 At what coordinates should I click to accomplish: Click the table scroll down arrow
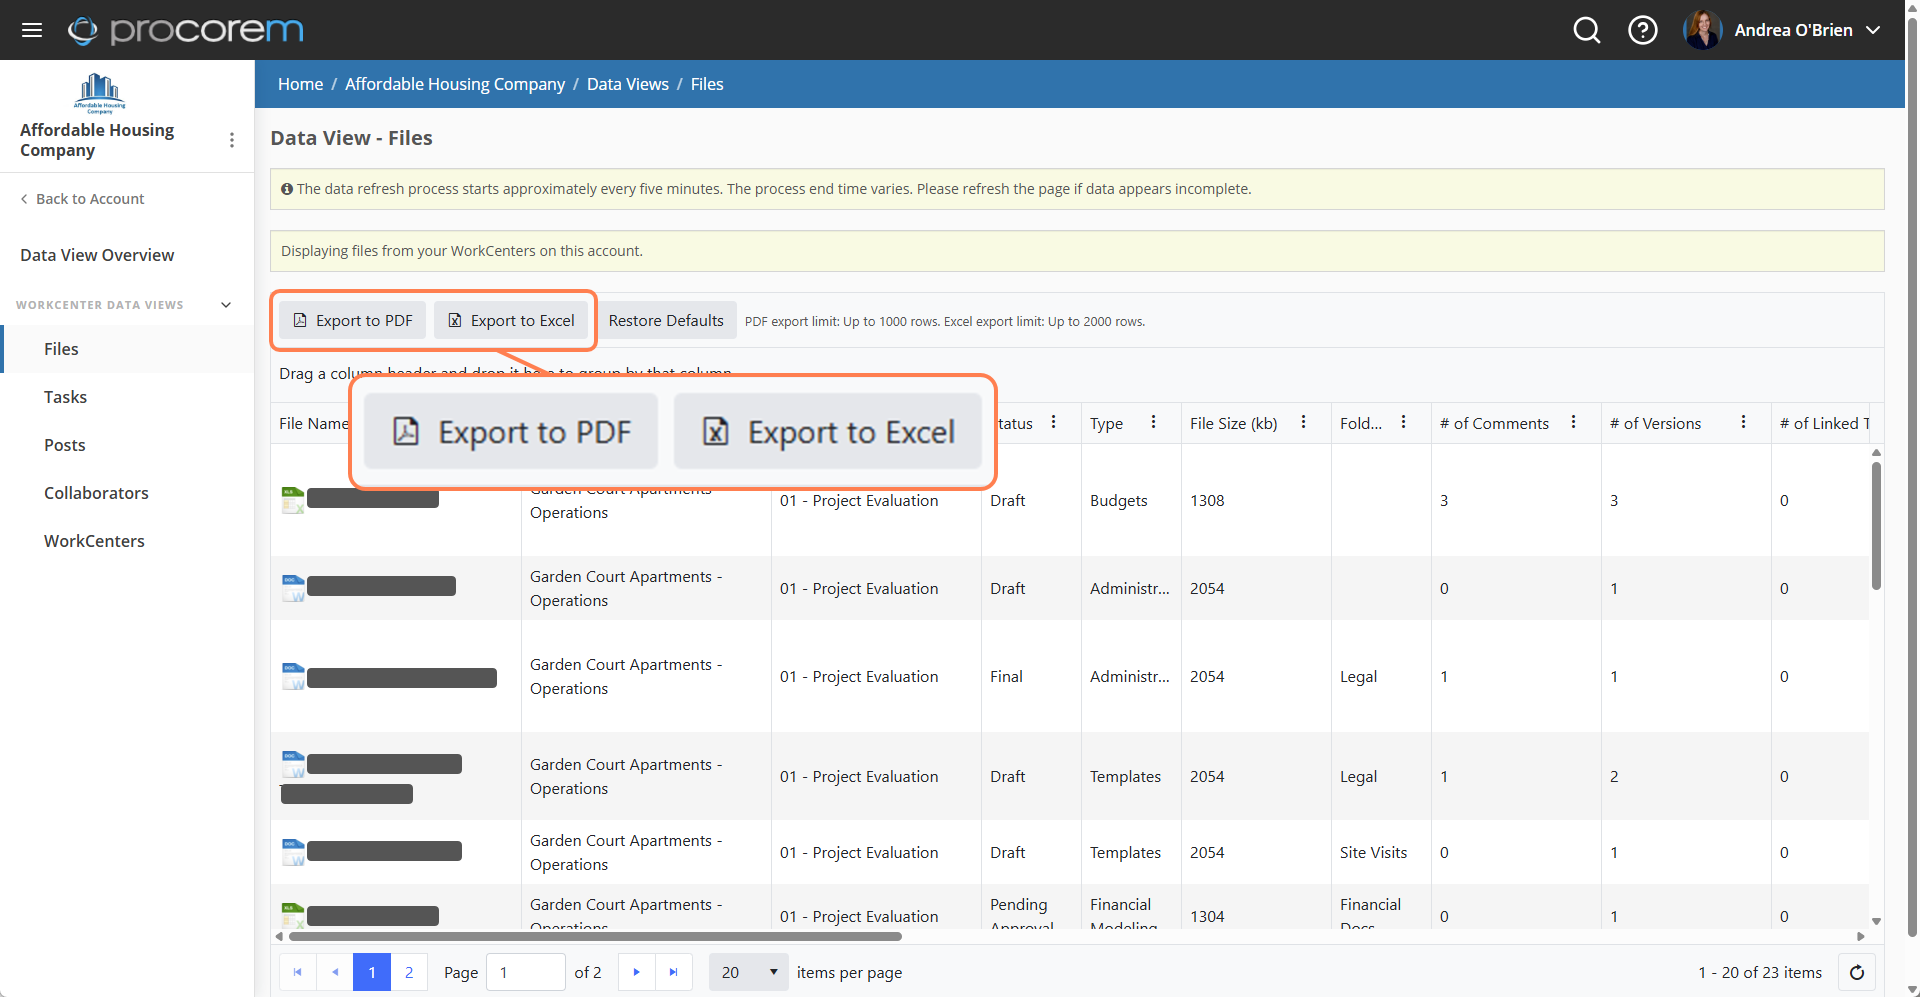(x=1876, y=921)
